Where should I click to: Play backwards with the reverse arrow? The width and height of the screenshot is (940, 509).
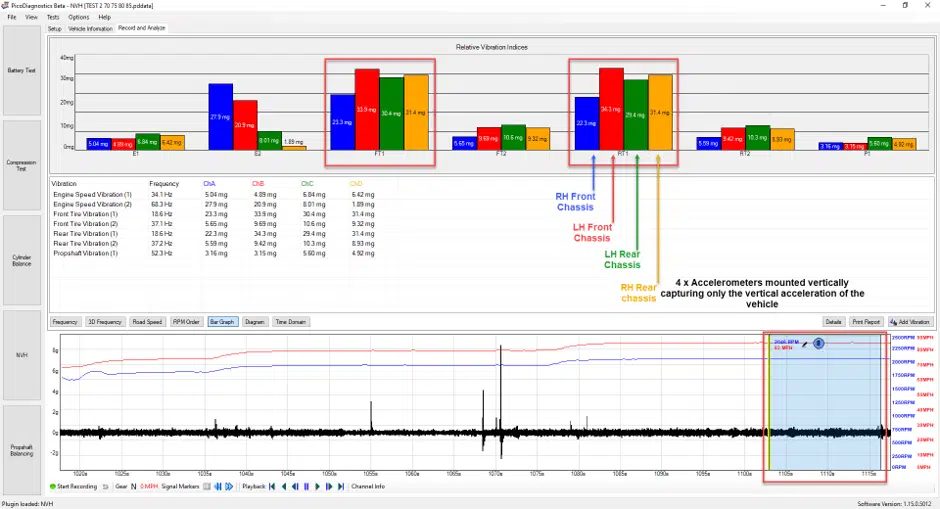tap(284, 487)
